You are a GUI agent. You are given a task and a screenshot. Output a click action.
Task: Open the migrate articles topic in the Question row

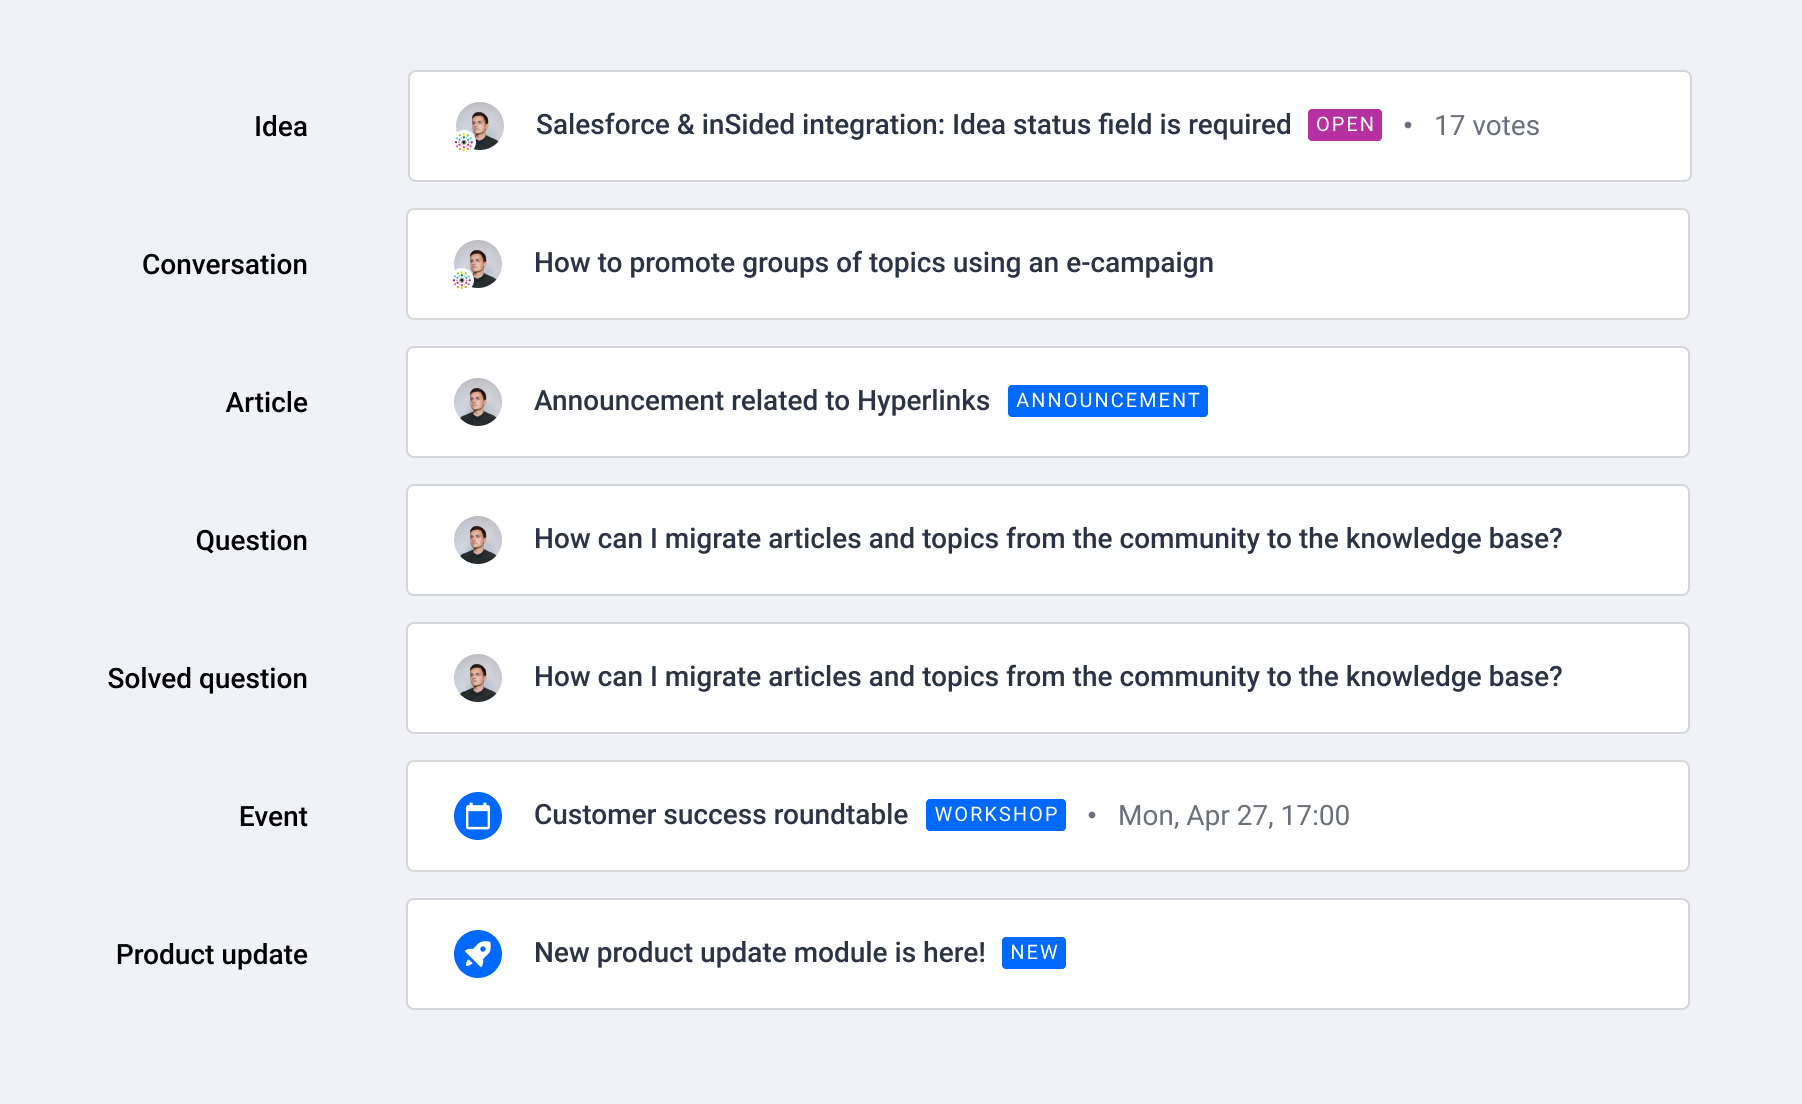pyautogui.click(x=1048, y=539)
